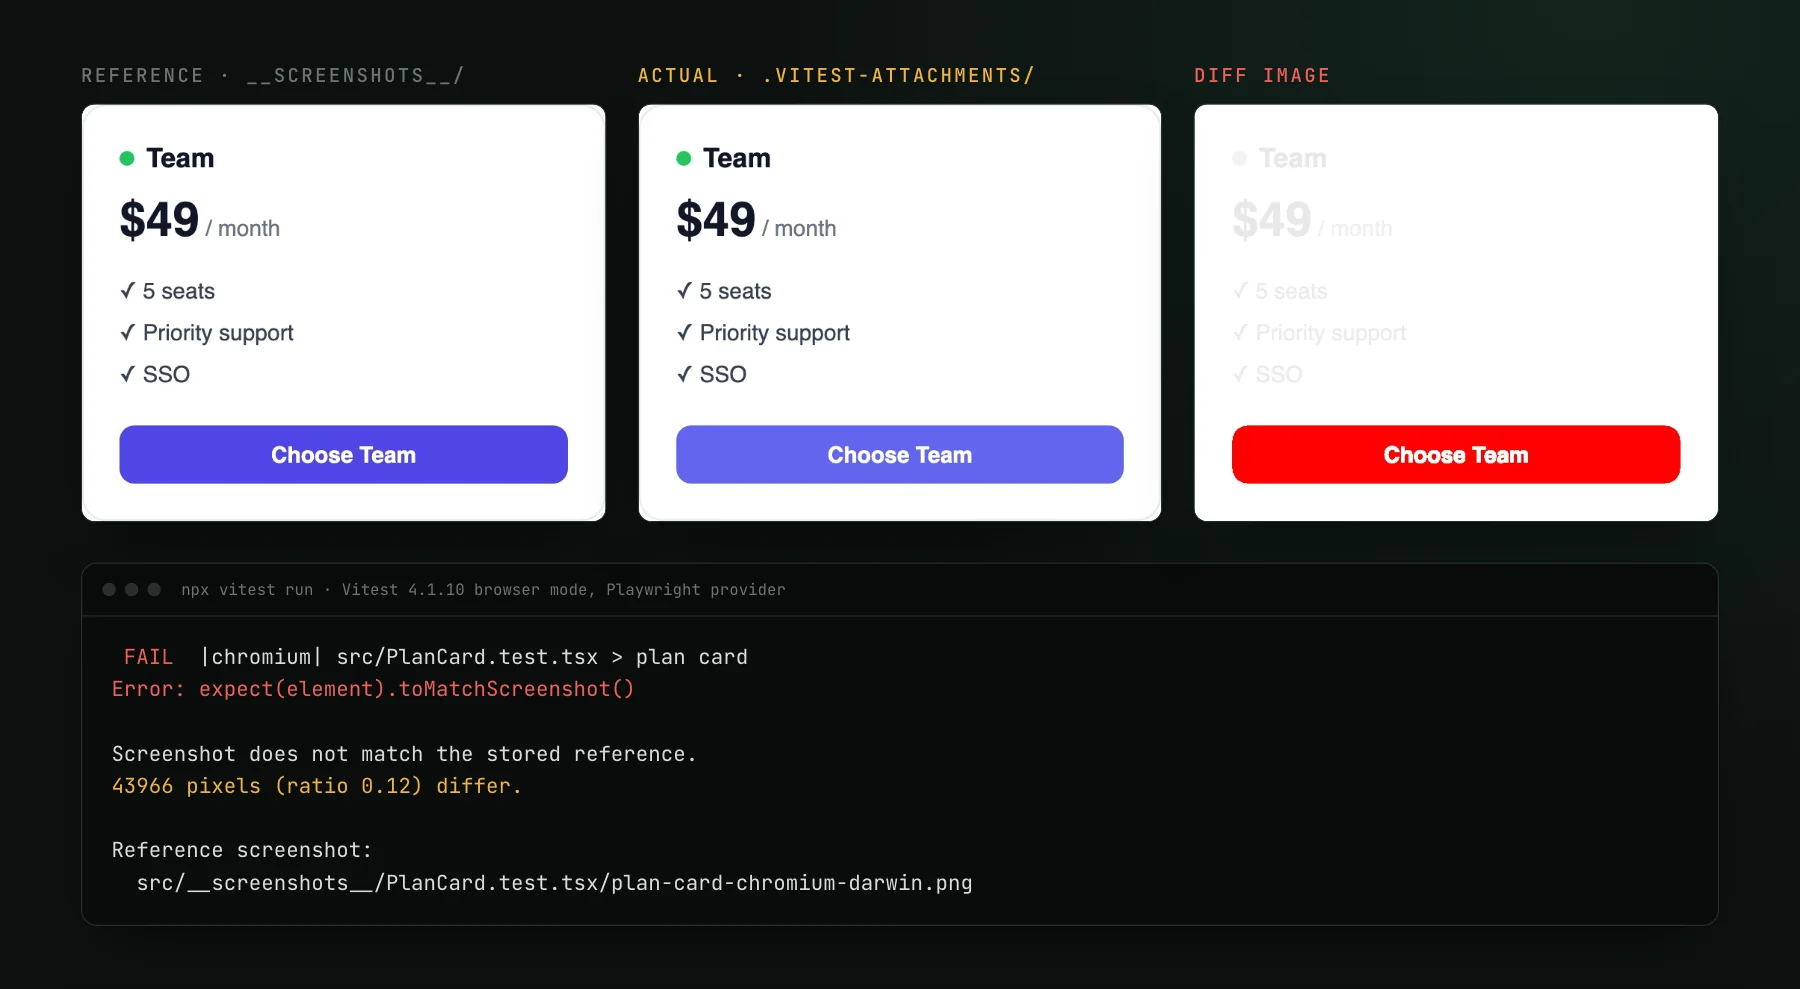Click REFERENCE __SCREENSHOTS__/ label

(273, 76)
